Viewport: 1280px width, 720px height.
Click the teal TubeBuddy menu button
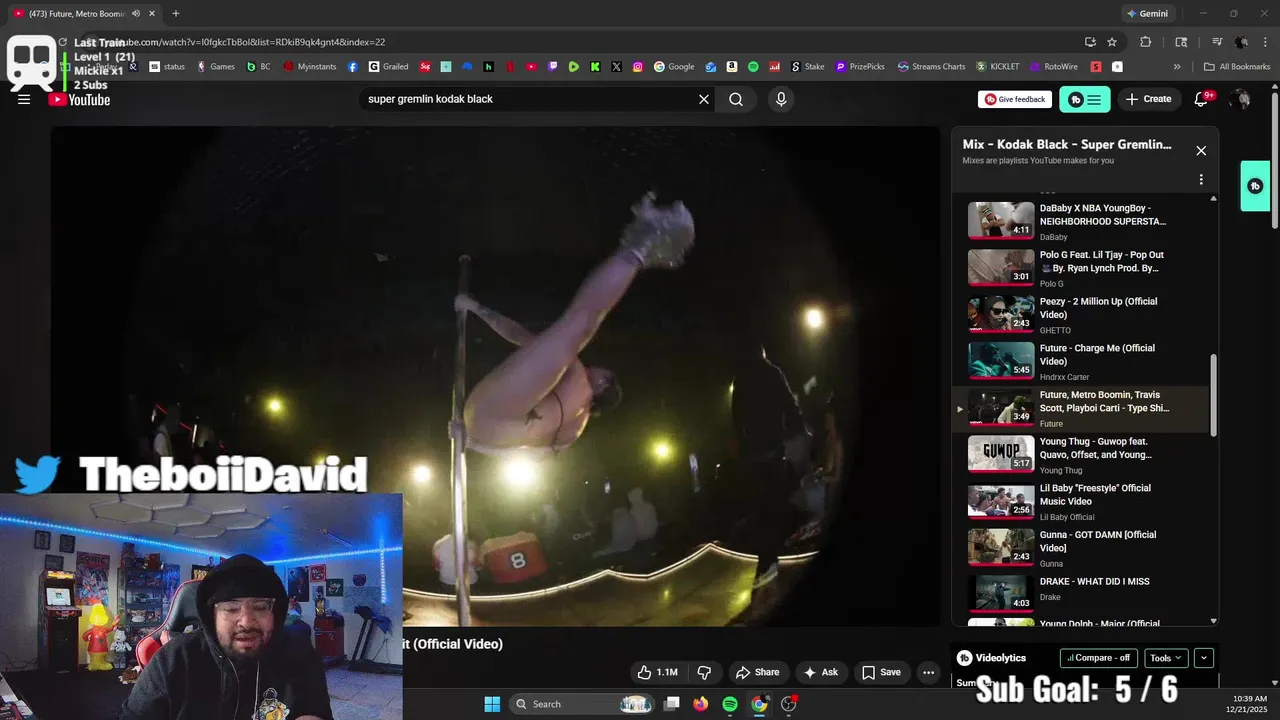(1085, 99)
